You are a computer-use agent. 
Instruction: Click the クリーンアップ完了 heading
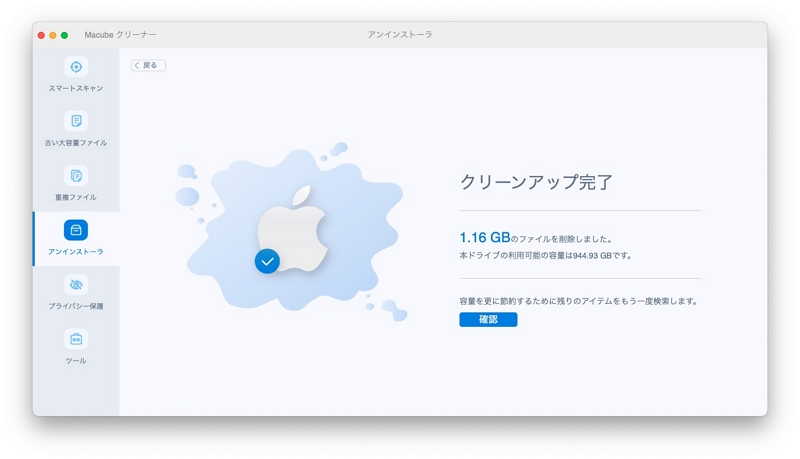click(x=536, y=182)
